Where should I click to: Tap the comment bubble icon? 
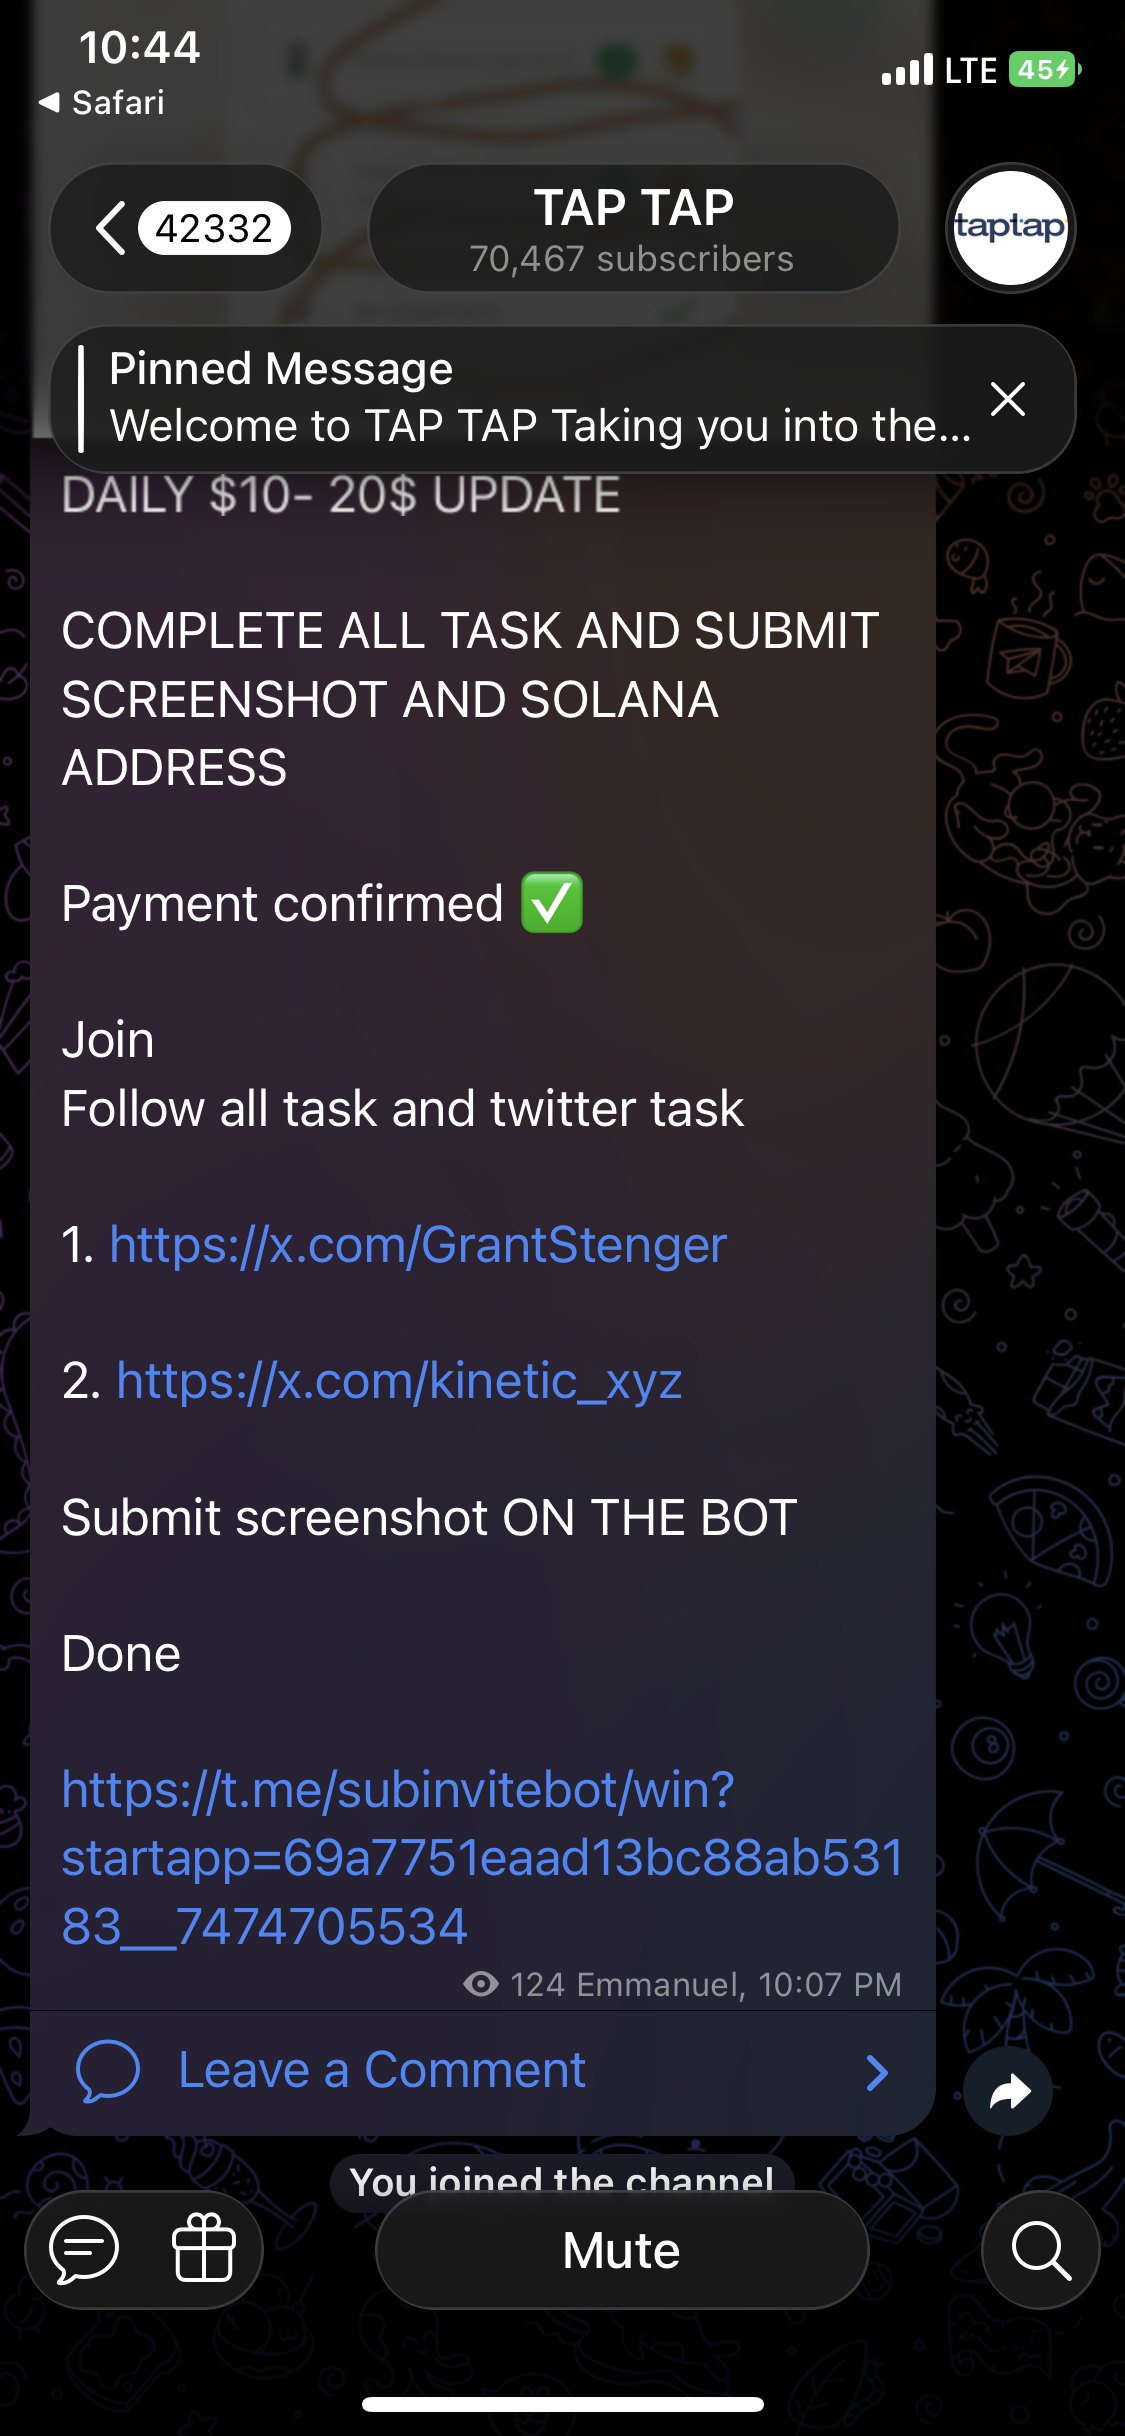107,2070
